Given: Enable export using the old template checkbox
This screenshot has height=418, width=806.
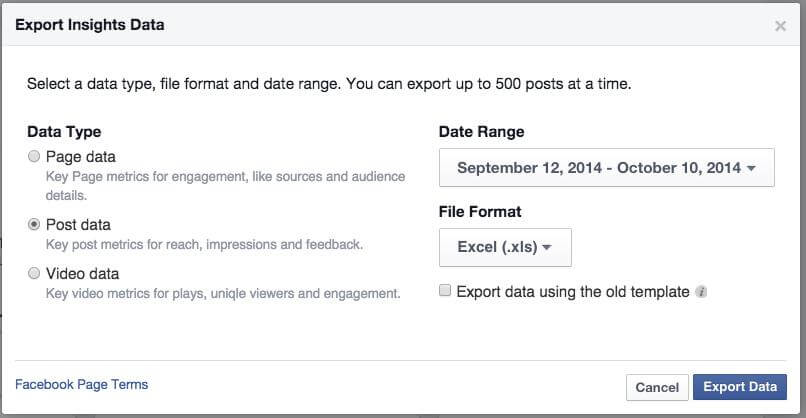Looking at the screenshot, I should (x=445, y=292).
